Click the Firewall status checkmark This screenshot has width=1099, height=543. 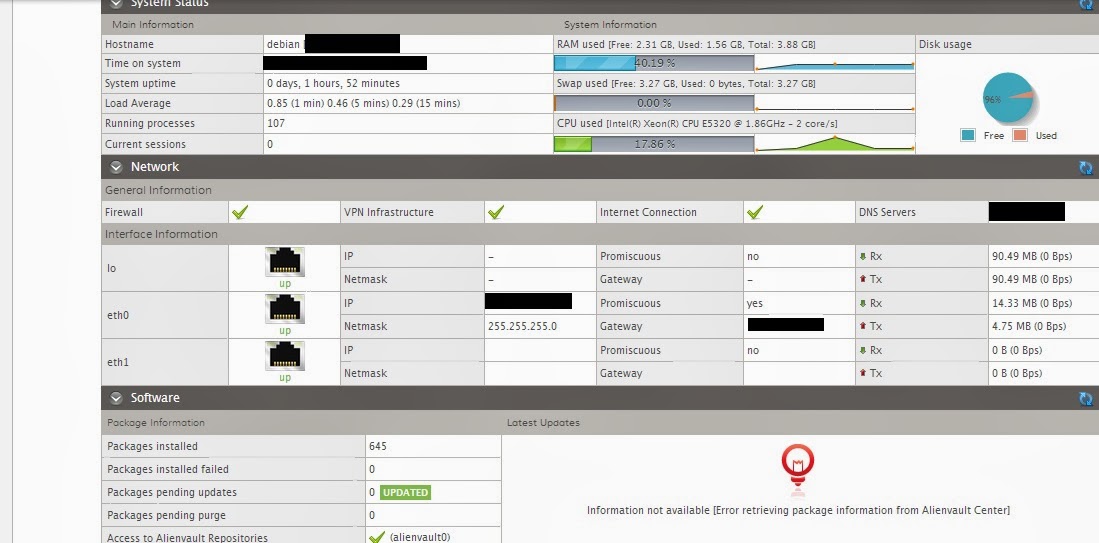(x=240, y=212)
